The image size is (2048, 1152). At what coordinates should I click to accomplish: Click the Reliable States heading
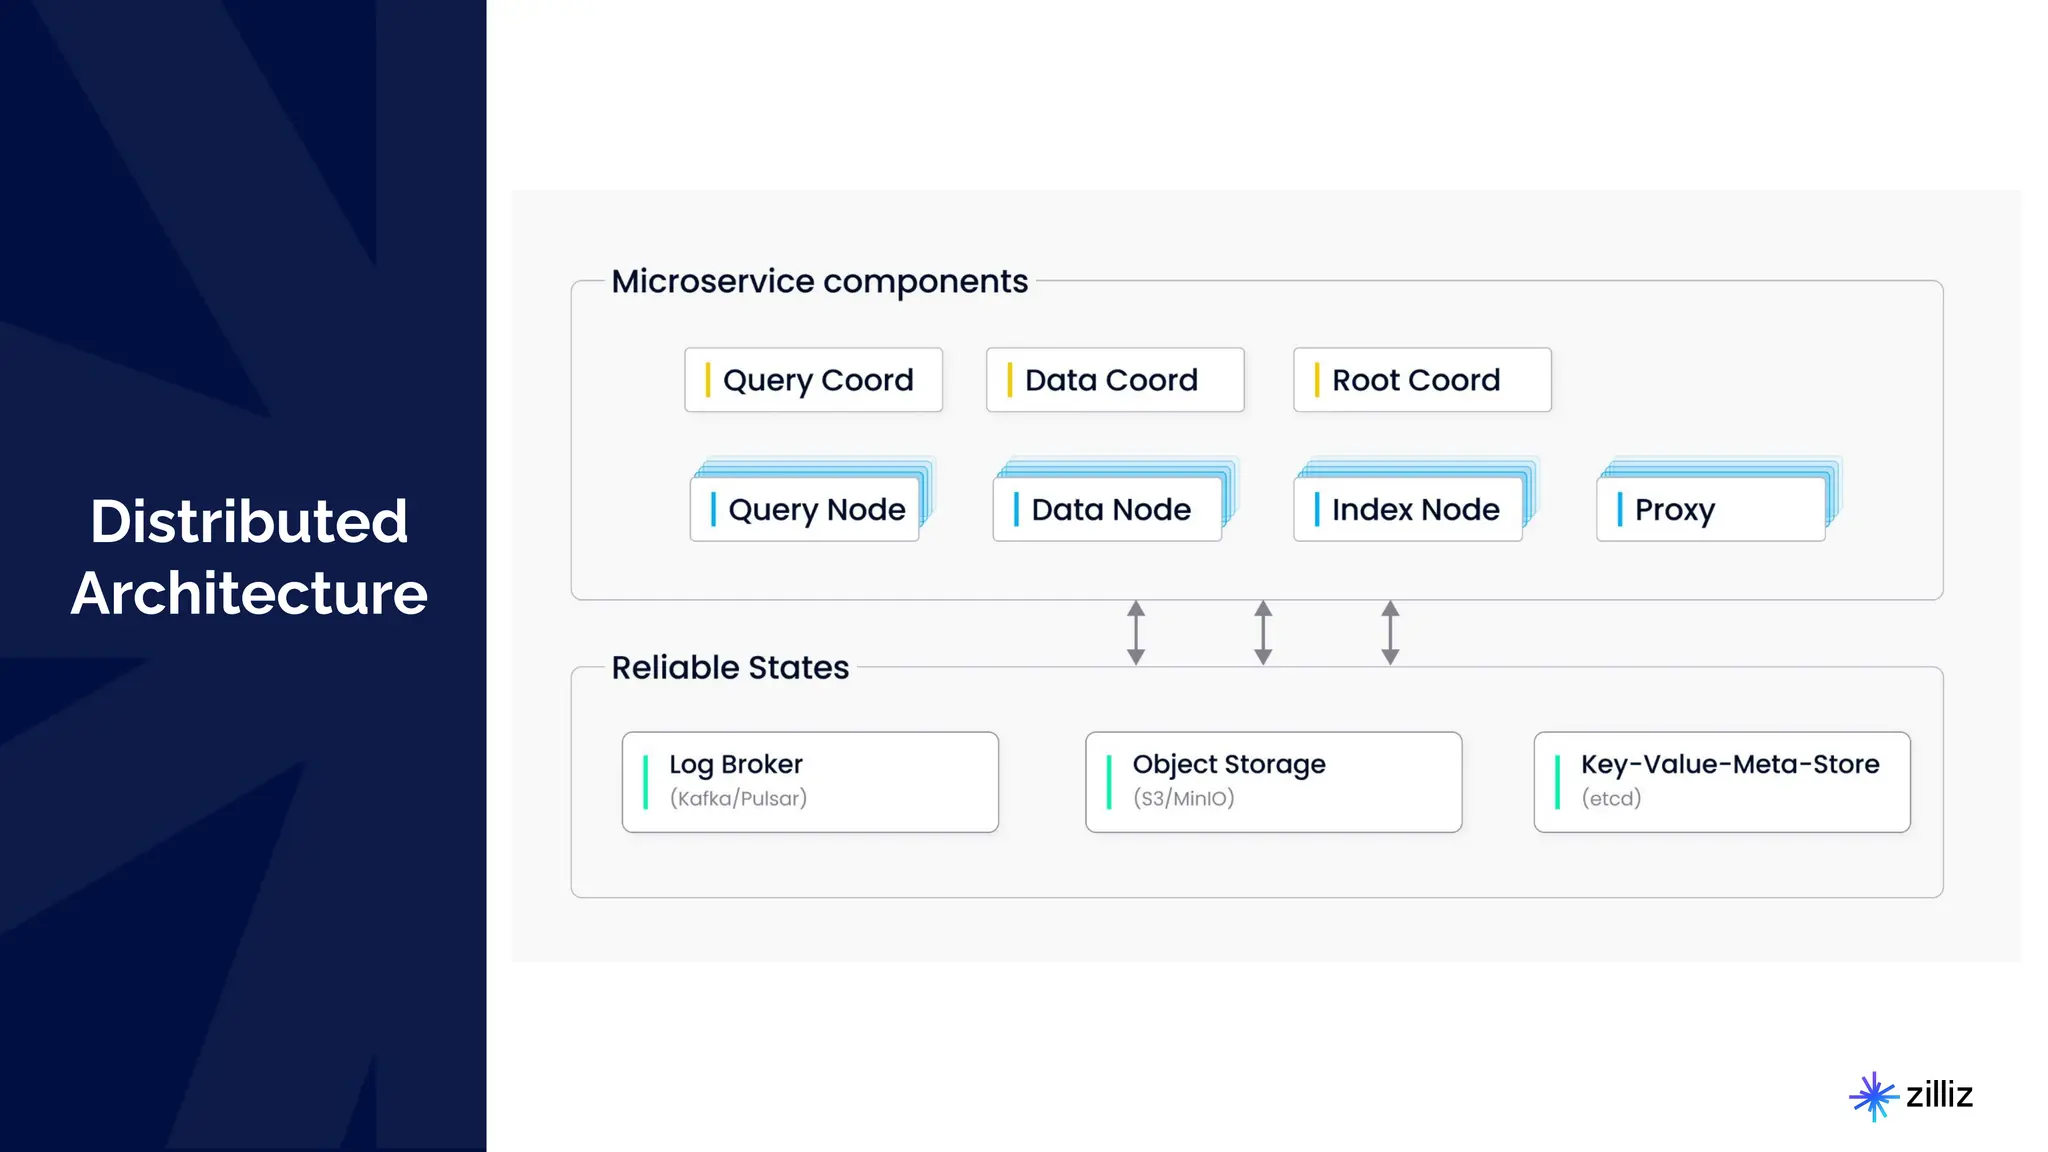click(730, 668)
